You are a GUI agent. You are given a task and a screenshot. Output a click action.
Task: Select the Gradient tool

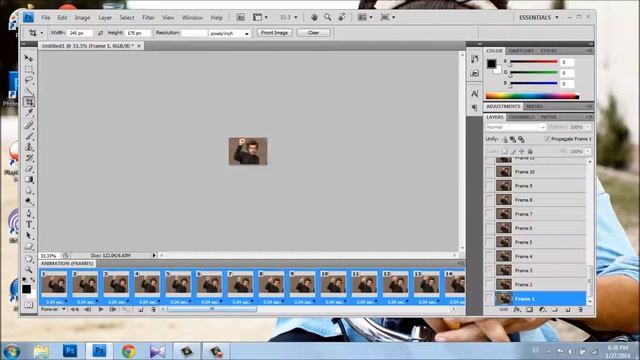point(29,180)
